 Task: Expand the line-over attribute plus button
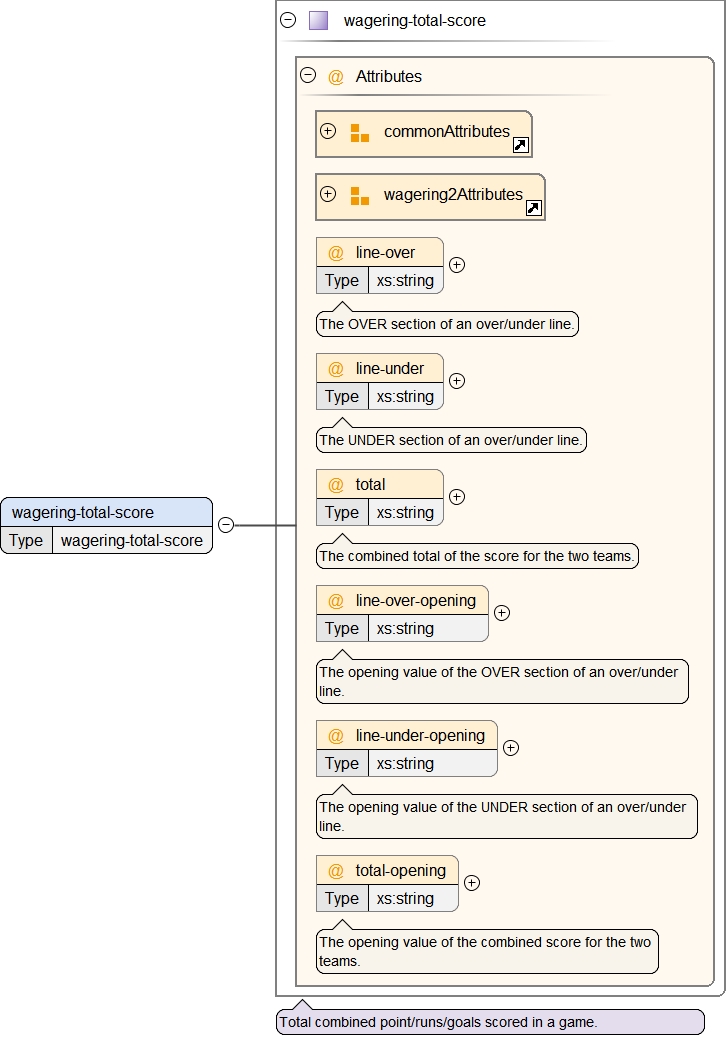pos(457,265)
